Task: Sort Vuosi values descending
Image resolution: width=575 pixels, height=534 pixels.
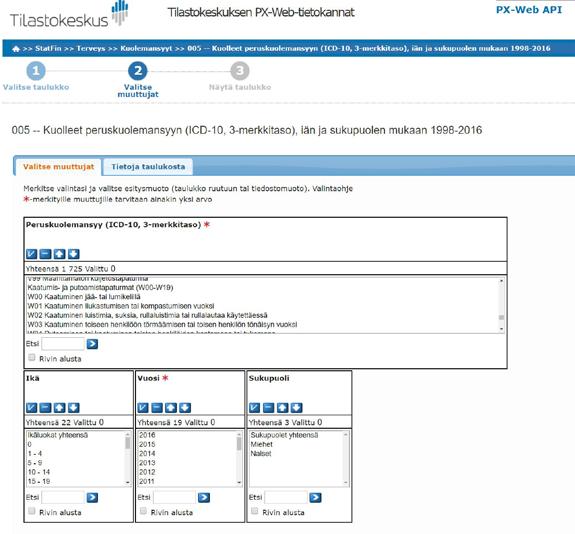Action: tap(185, 407)
